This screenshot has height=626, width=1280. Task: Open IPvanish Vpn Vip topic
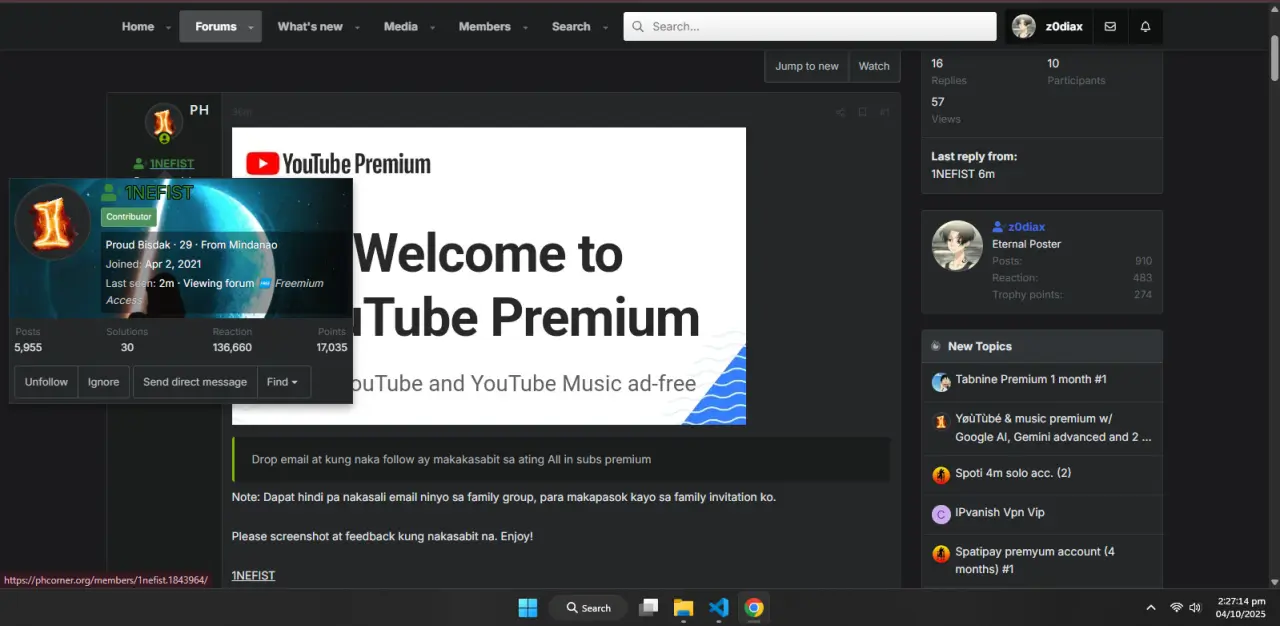1000,512
